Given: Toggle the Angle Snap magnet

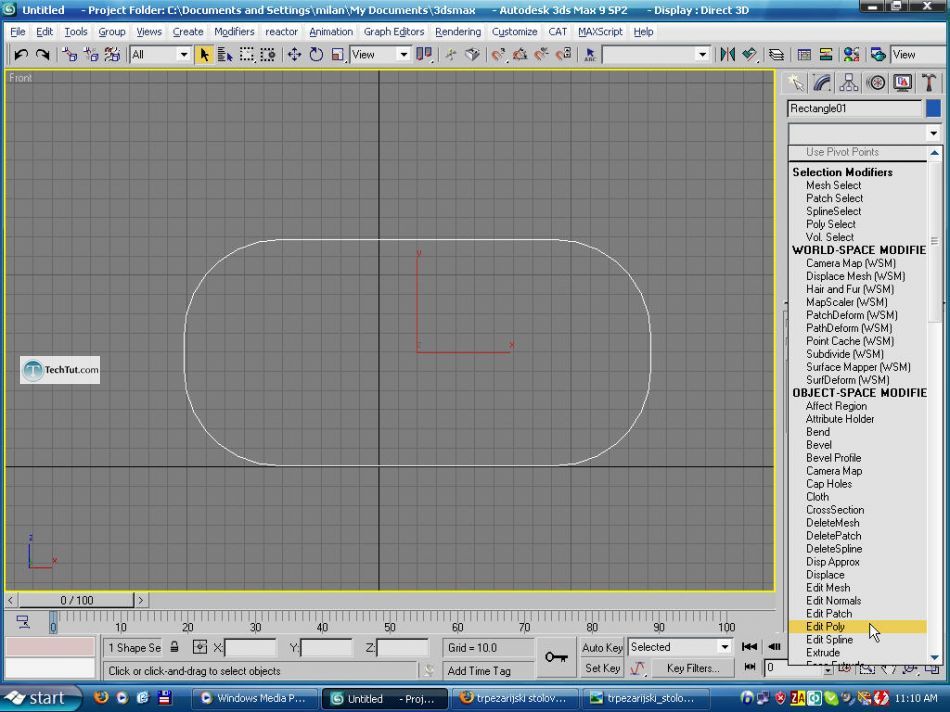Looking at the screenshot, I should 520,55.
